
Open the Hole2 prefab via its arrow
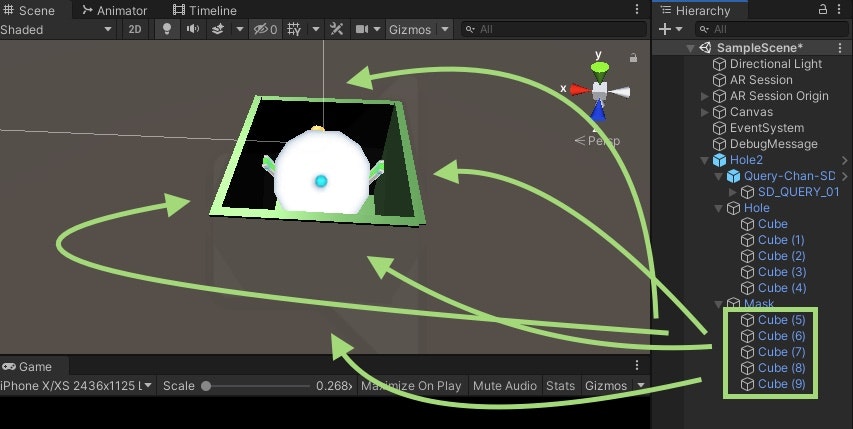coord(845,160)
